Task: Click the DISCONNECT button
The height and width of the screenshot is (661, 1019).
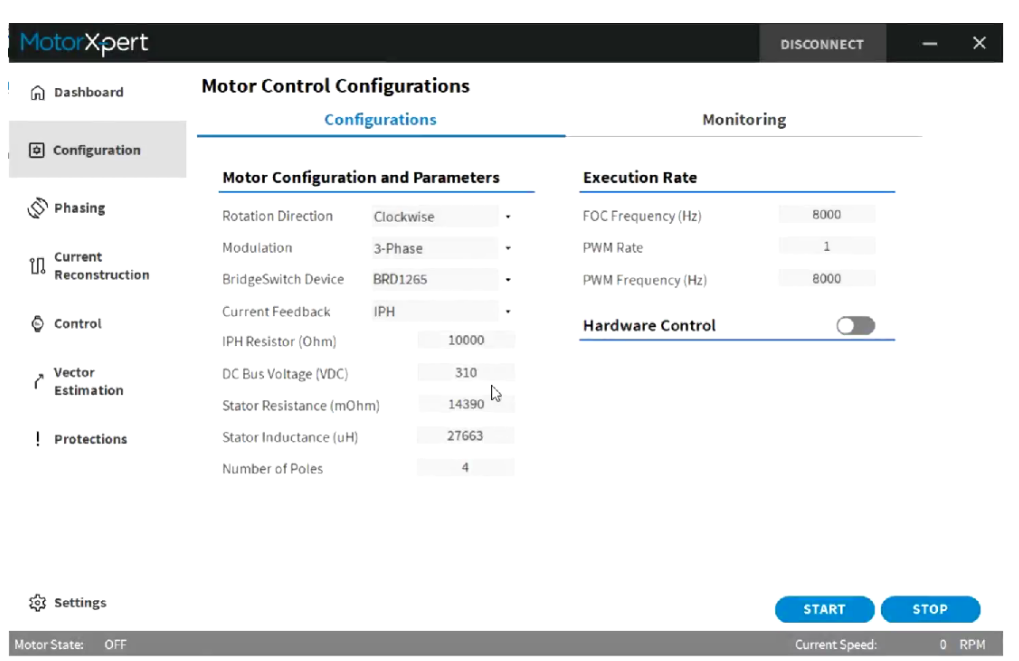Action: 821,44
